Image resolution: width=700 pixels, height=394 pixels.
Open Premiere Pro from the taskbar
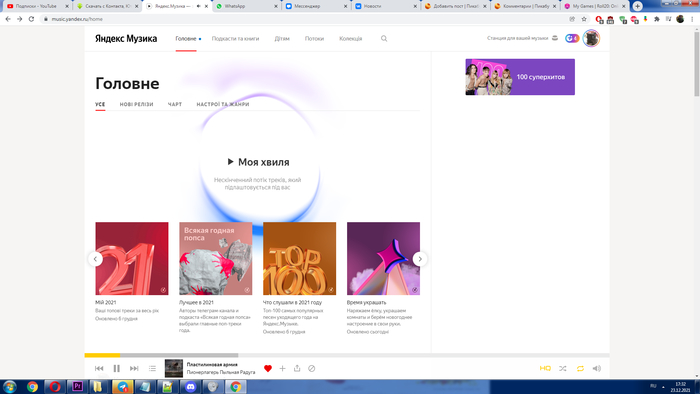(78, 386)
